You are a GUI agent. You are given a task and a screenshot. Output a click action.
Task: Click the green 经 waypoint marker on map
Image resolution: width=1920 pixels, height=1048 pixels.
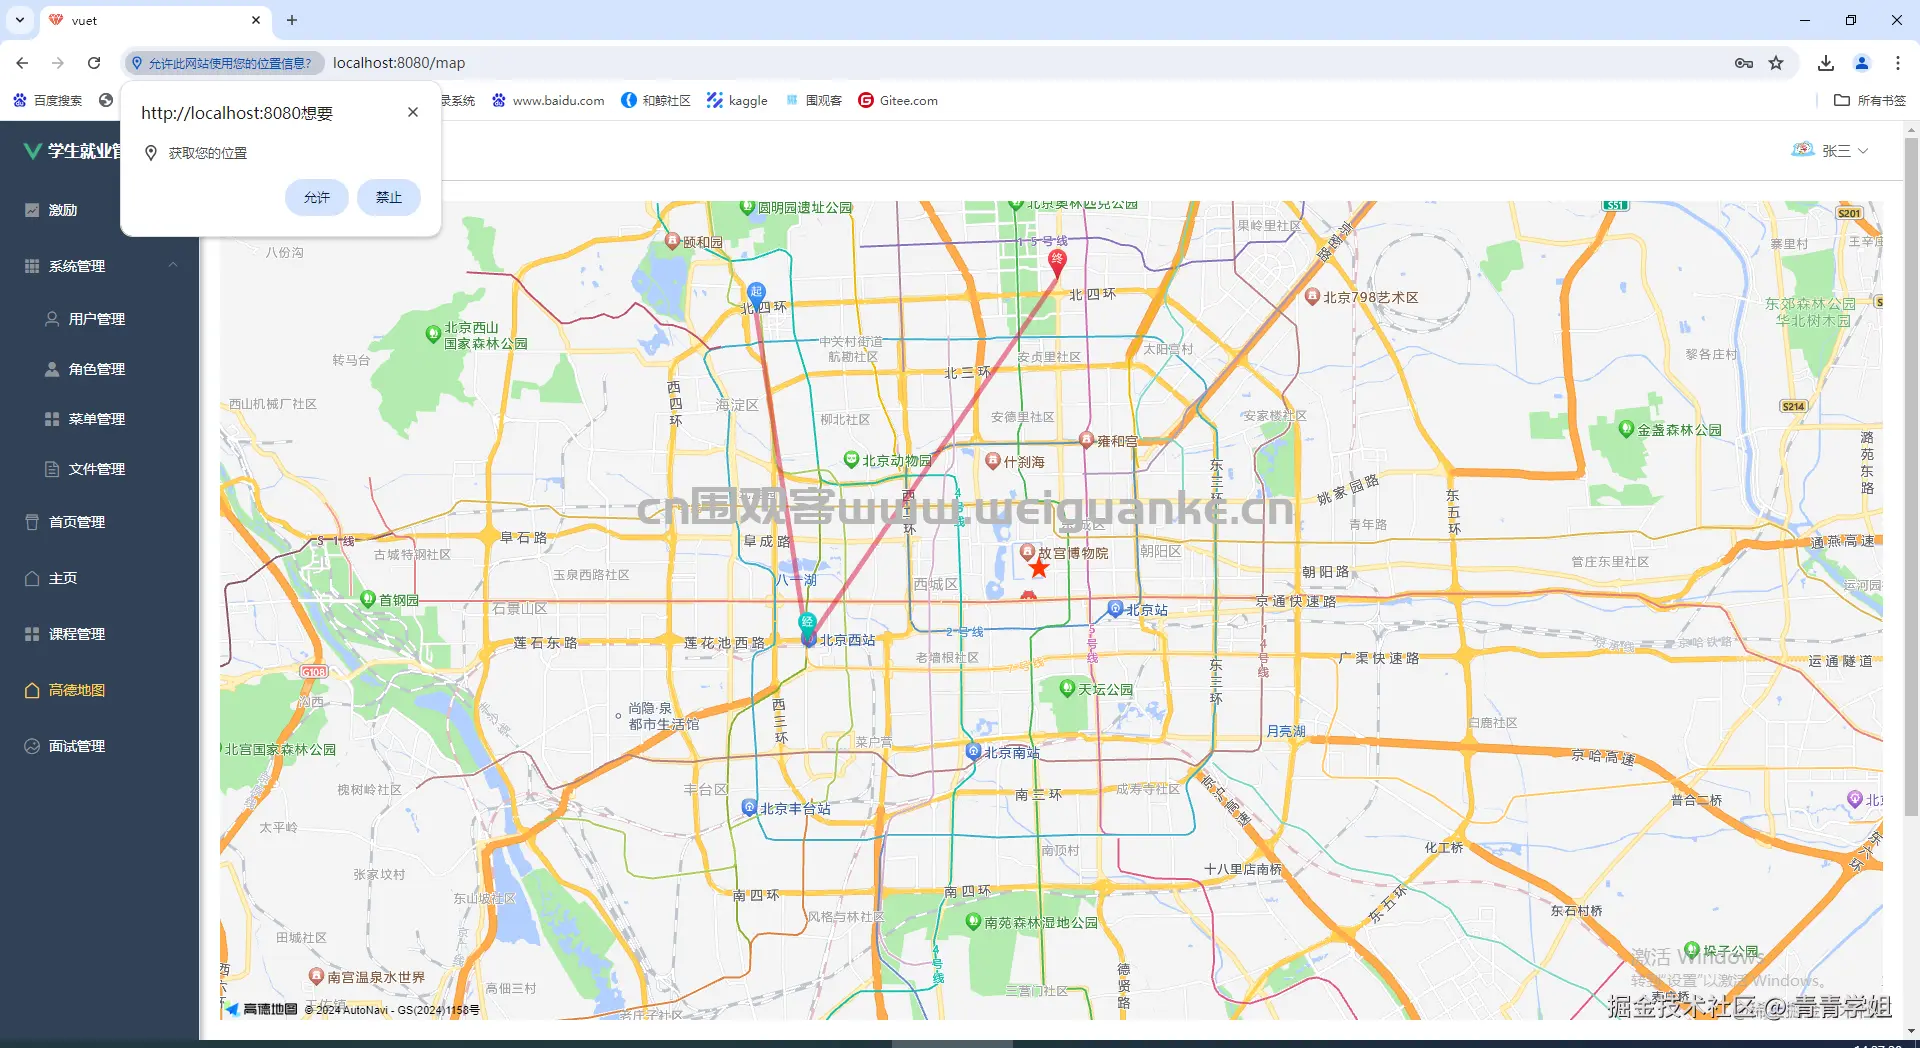pyautogui.click(x=807, y=623)
